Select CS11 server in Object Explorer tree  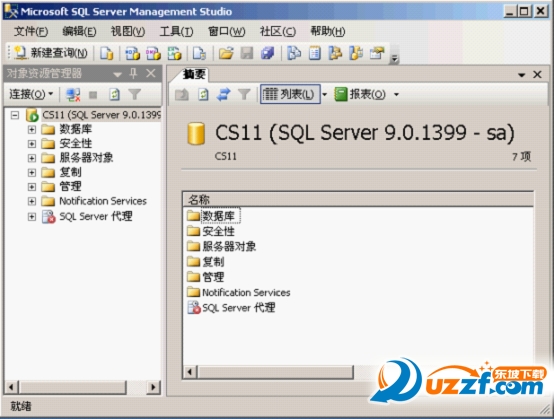click(x=101, y=115)
